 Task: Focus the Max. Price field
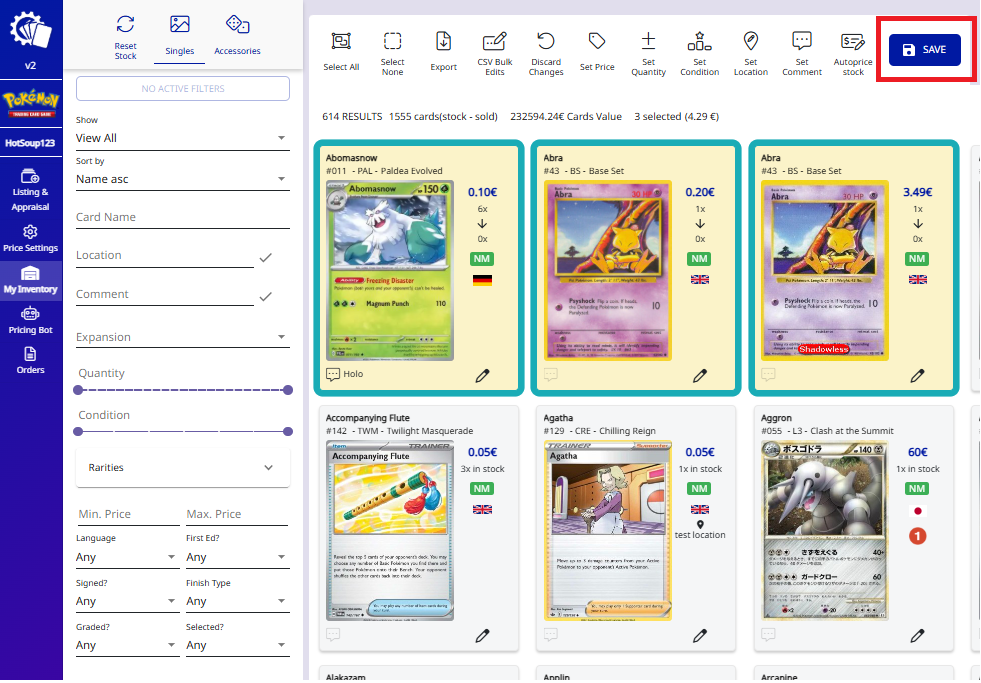pyautogui.click(x=236, y=514)
